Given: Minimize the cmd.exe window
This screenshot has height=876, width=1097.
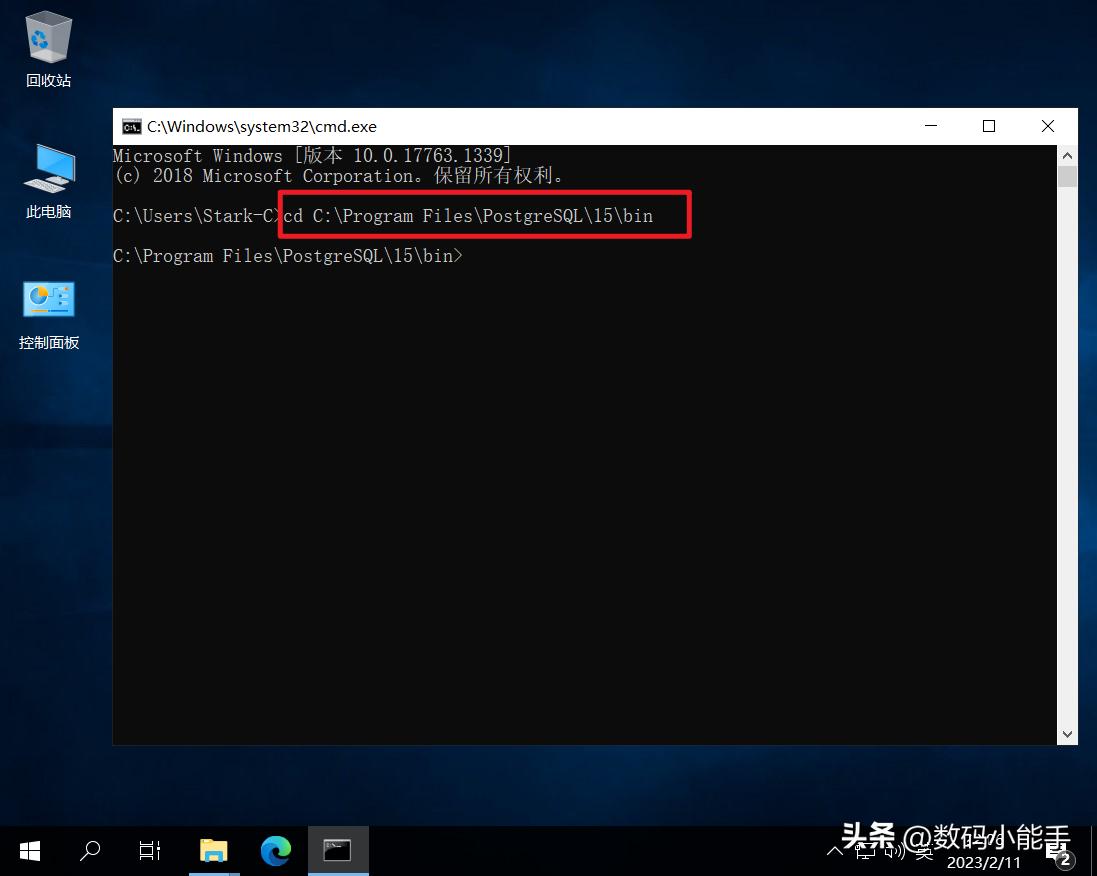Looking at the screenshot, I should [x=931, y=127].
